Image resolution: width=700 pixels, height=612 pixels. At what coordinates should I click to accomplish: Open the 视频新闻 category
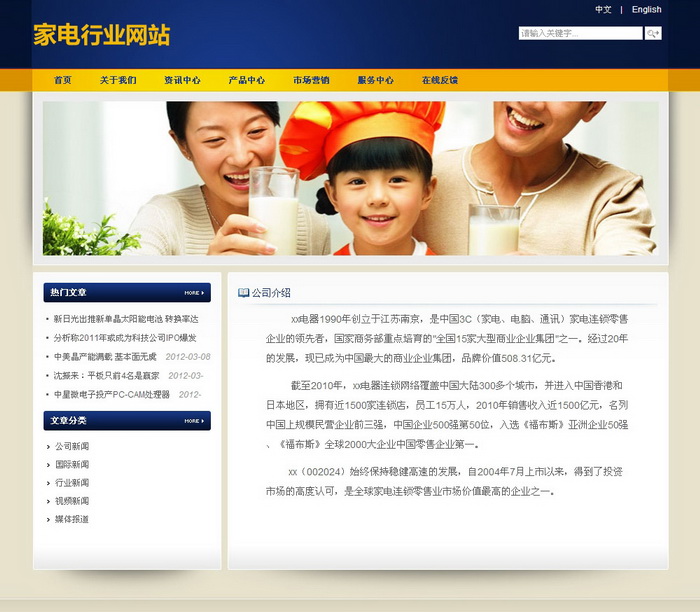coord(72,501)
